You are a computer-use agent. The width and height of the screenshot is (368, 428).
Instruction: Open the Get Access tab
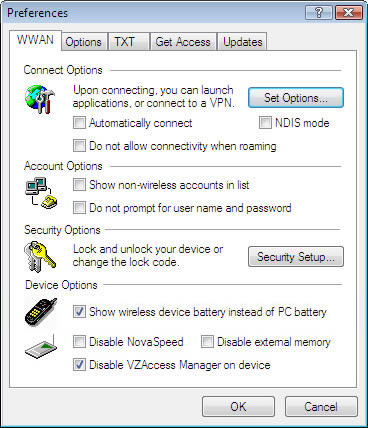coord(183,42)
